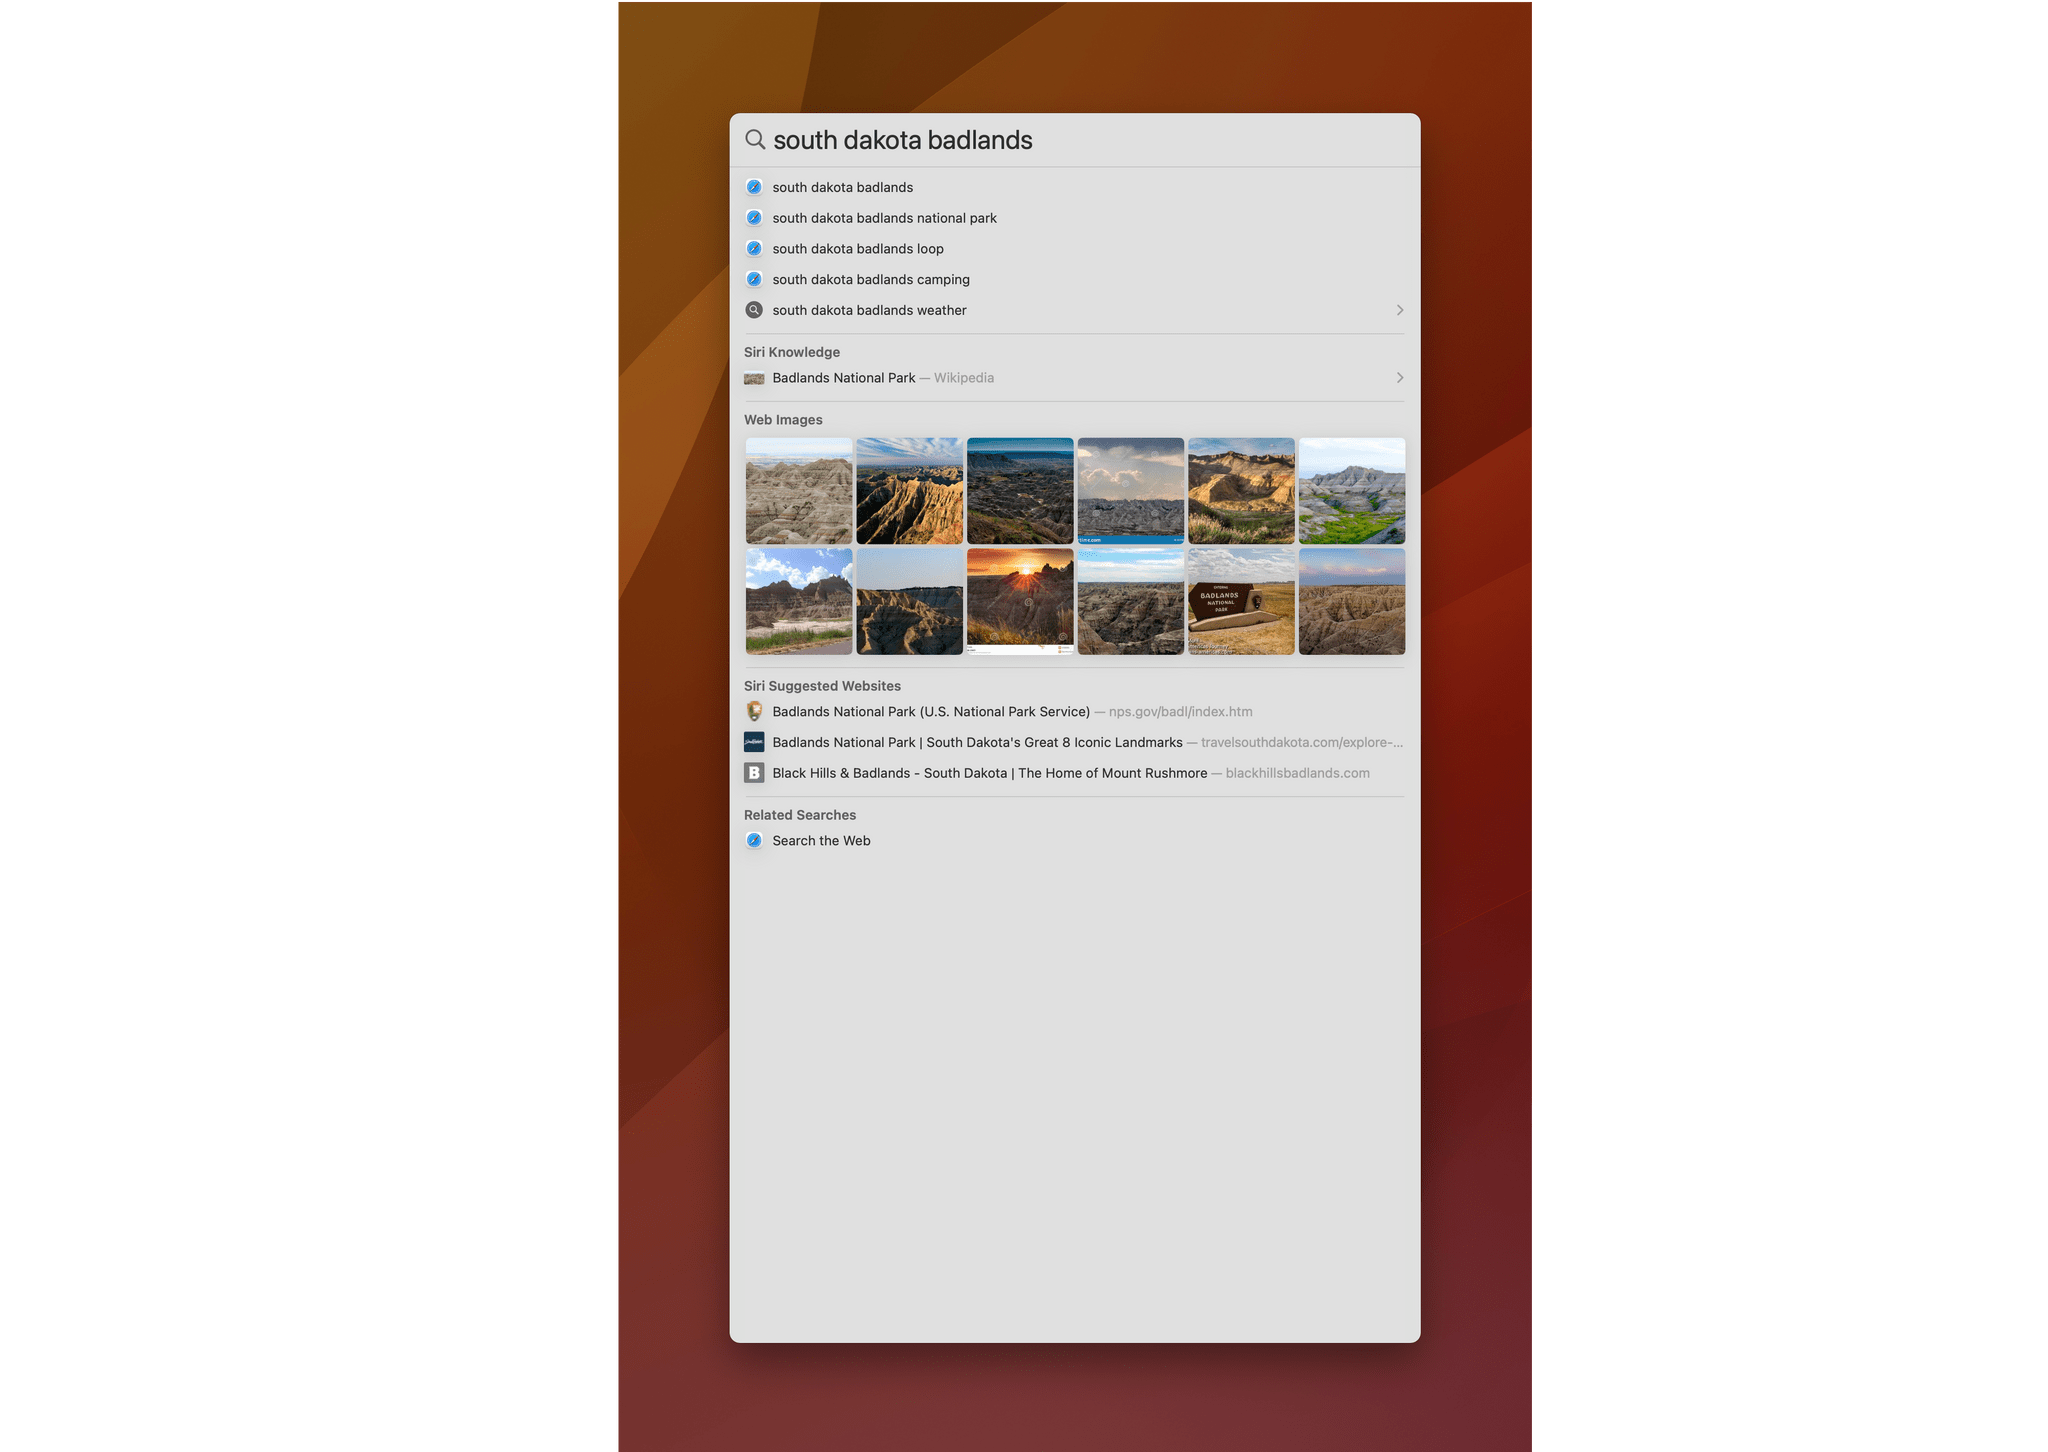Click the NPS arrowhead favicon
Viewport: 2048px width, 1452px height.
point(754,712)
